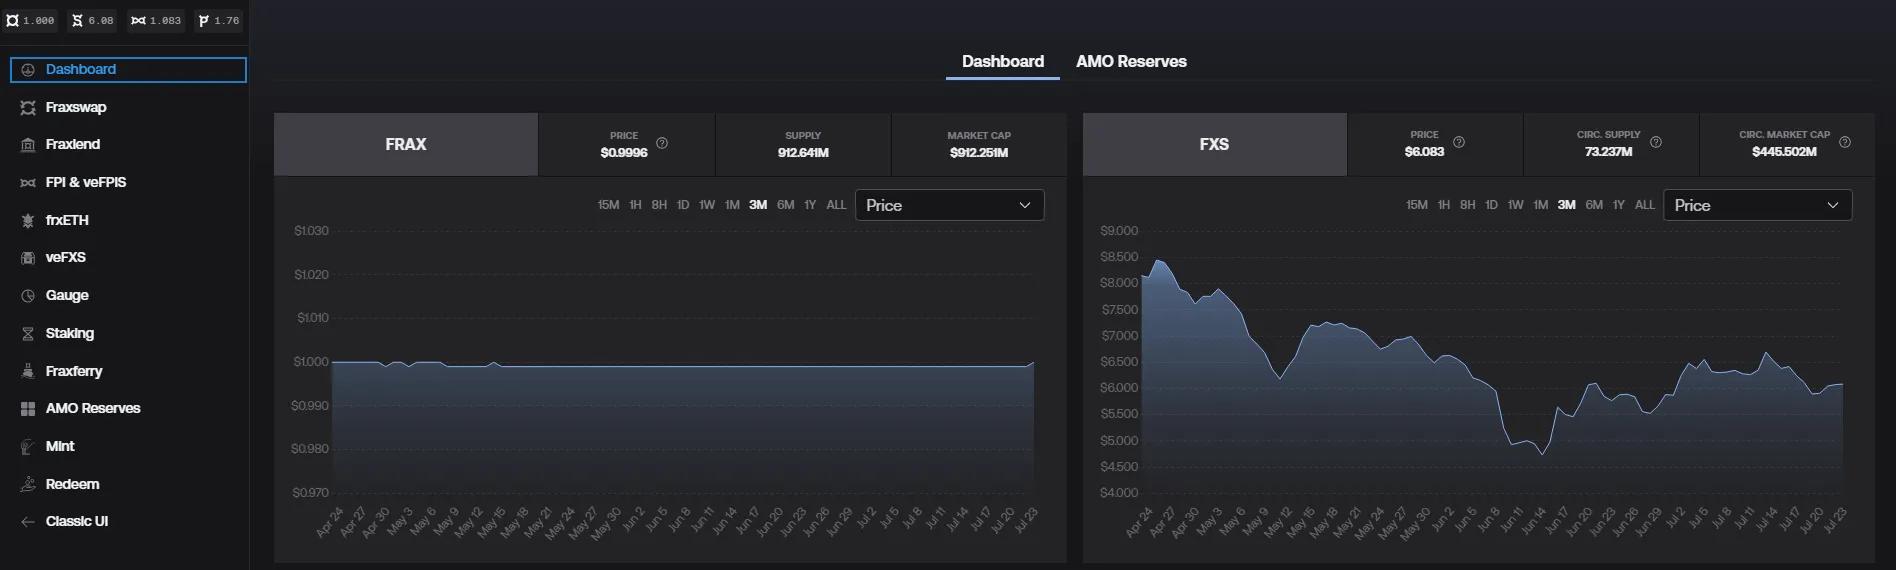This screenshot has width=1896, height=570.
Task: Click the Dashboard sidebar icon
Action: point(28,70)
